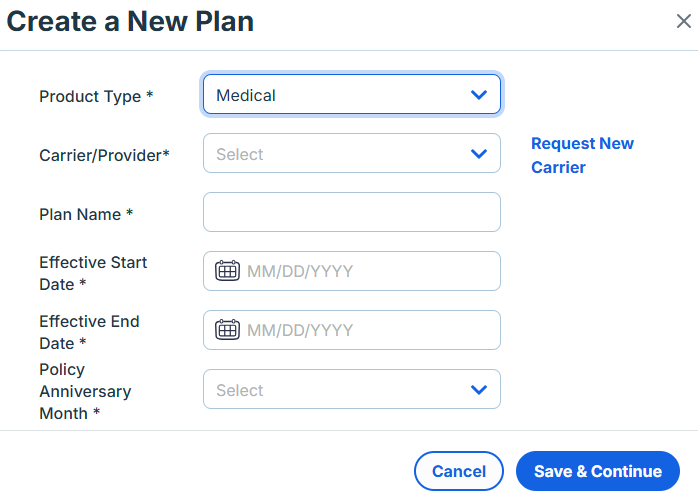Screen dimensions: 698x504
Task: Open the Carrier/Provider Select dropdown
Action: 352,153
